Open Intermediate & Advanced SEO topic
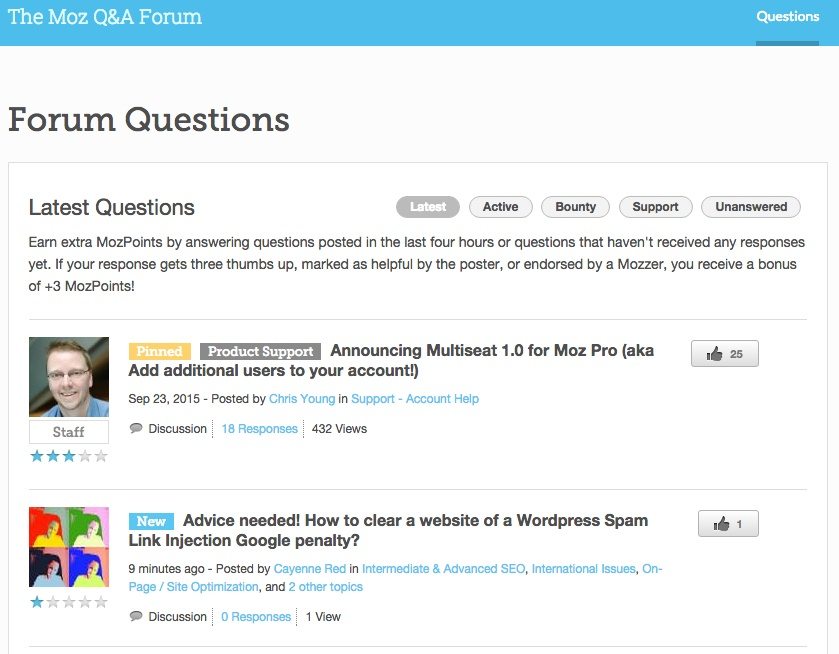 pyautogui.click(x=444, y=569)
